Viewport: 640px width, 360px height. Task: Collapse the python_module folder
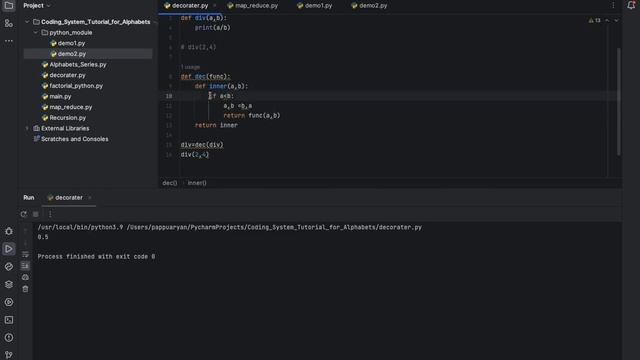point(36,32)
